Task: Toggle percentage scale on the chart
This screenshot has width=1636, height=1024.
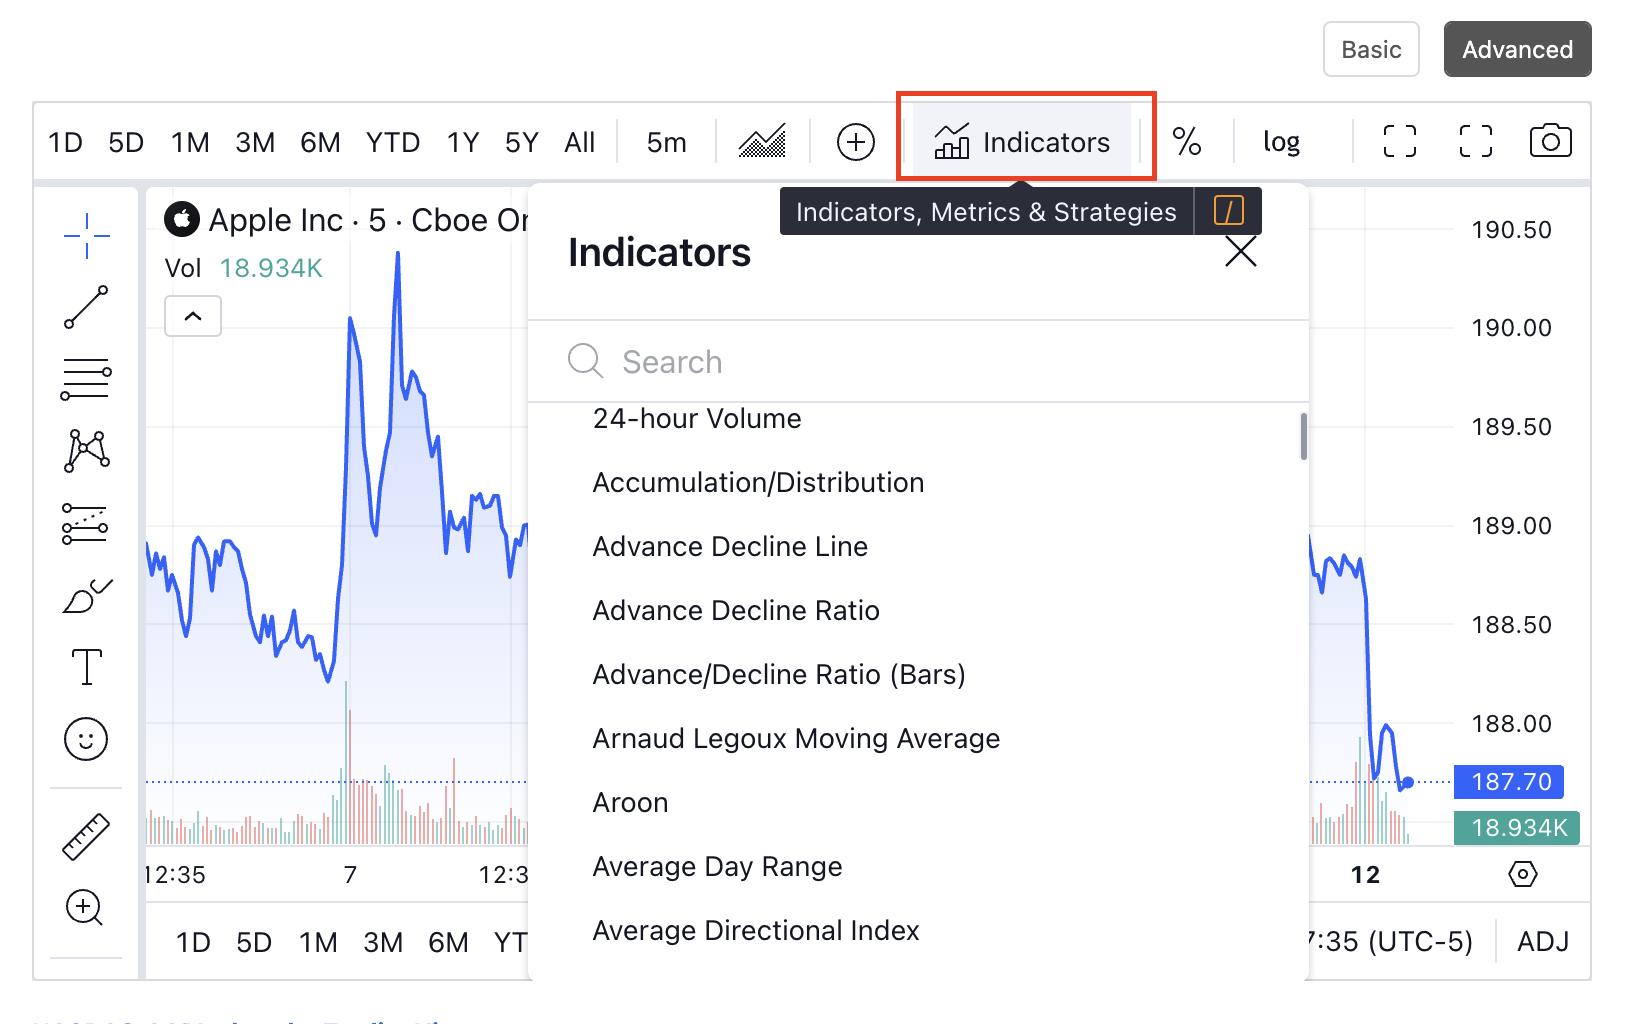Action: click(x=1188, y=141)
